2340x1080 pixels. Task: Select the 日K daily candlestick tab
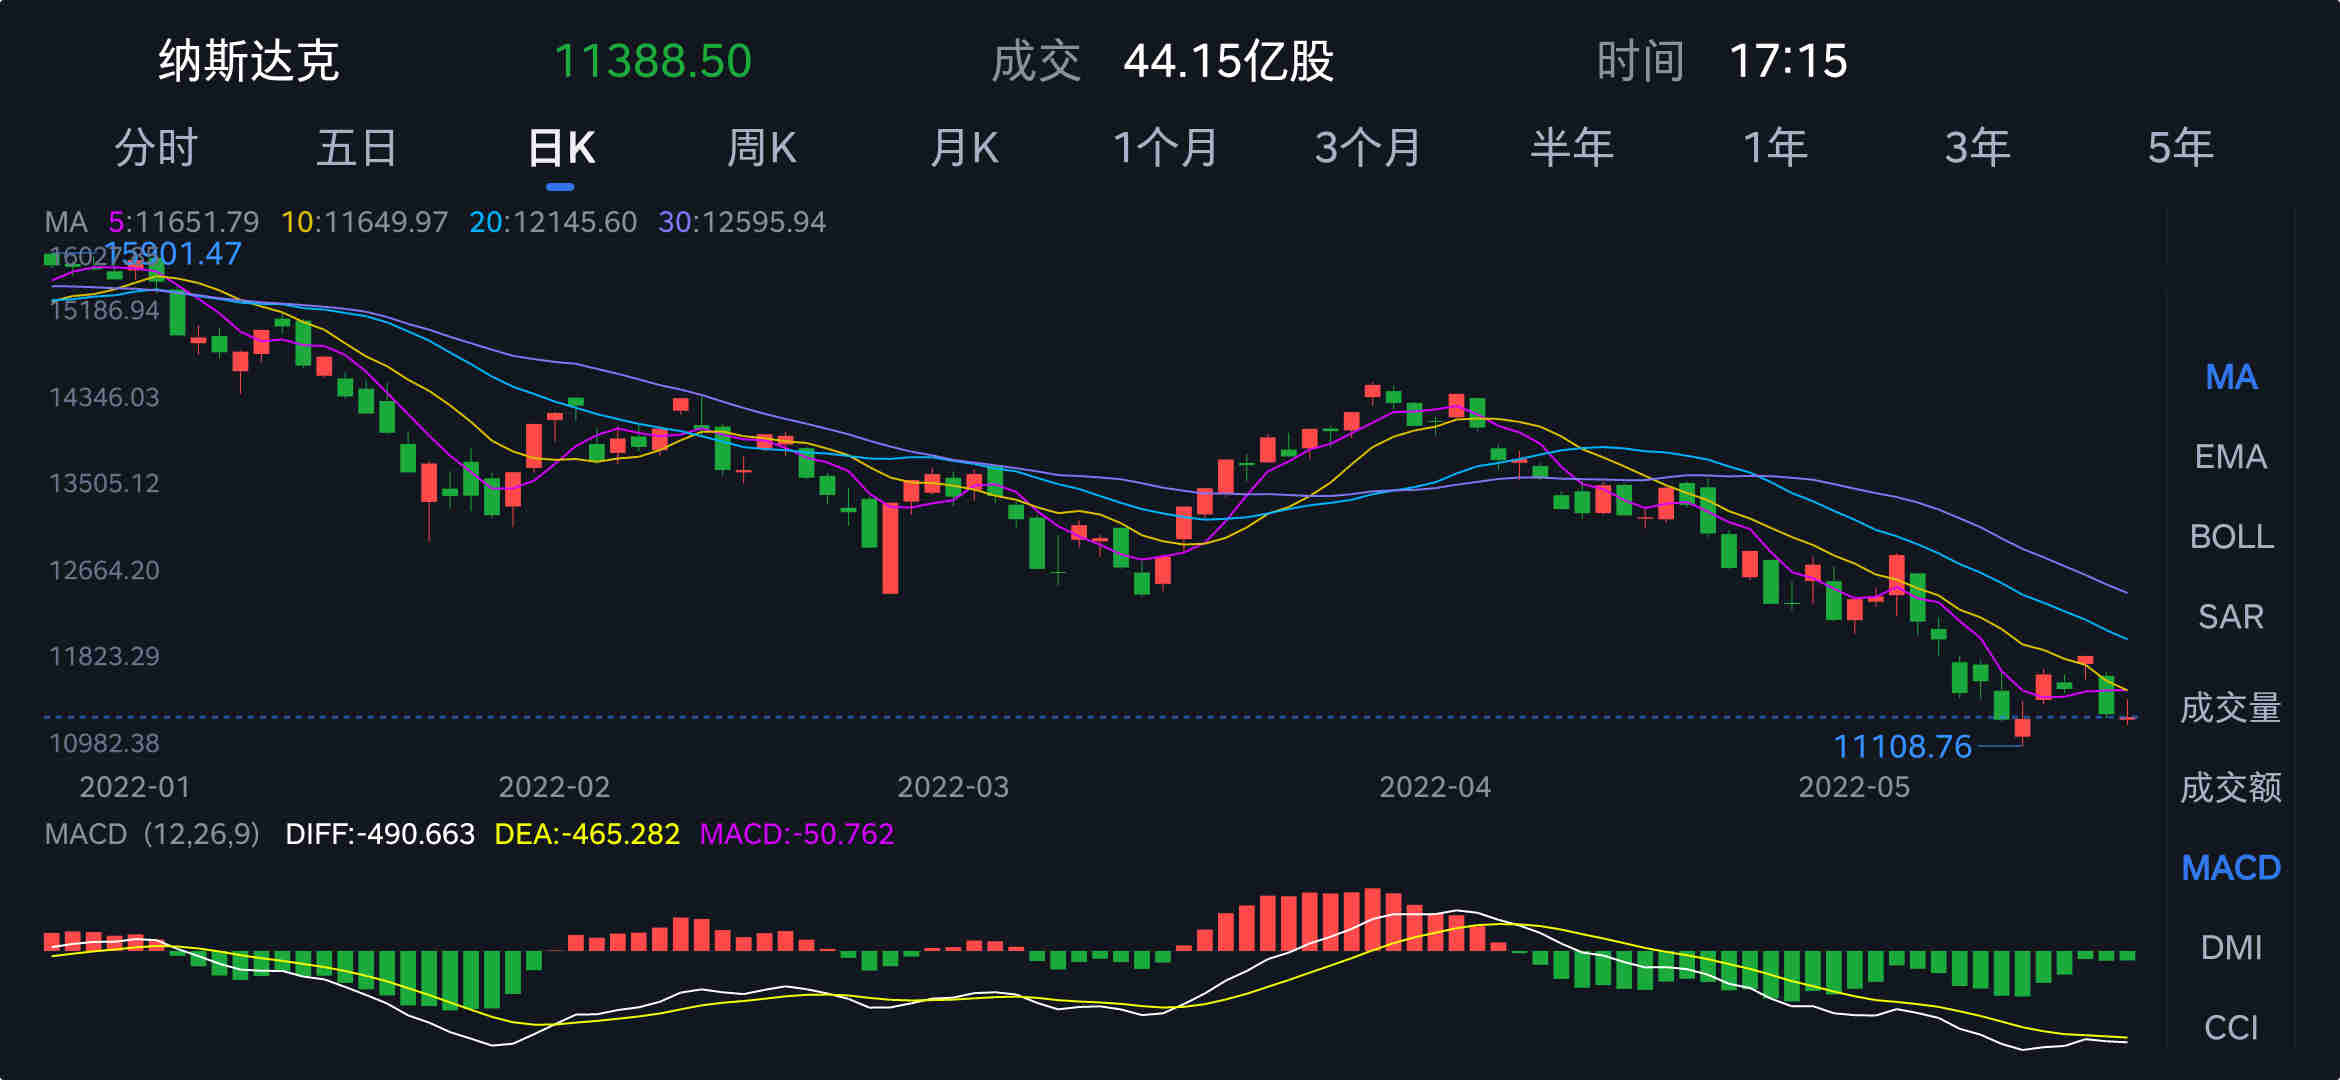click(x=561, y=148)
